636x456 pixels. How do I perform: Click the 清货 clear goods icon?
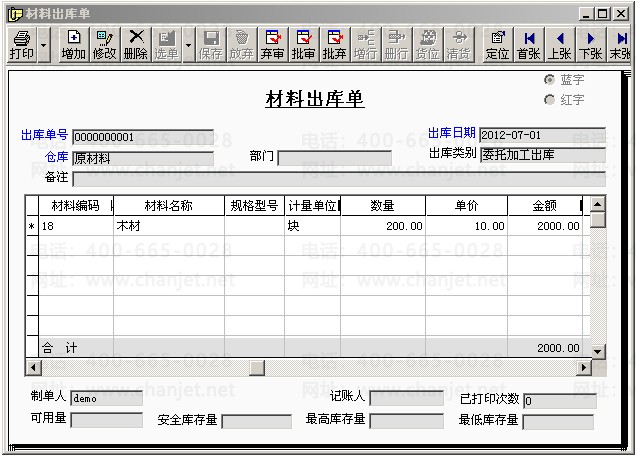pyautogui.click(x=459, y=45)
